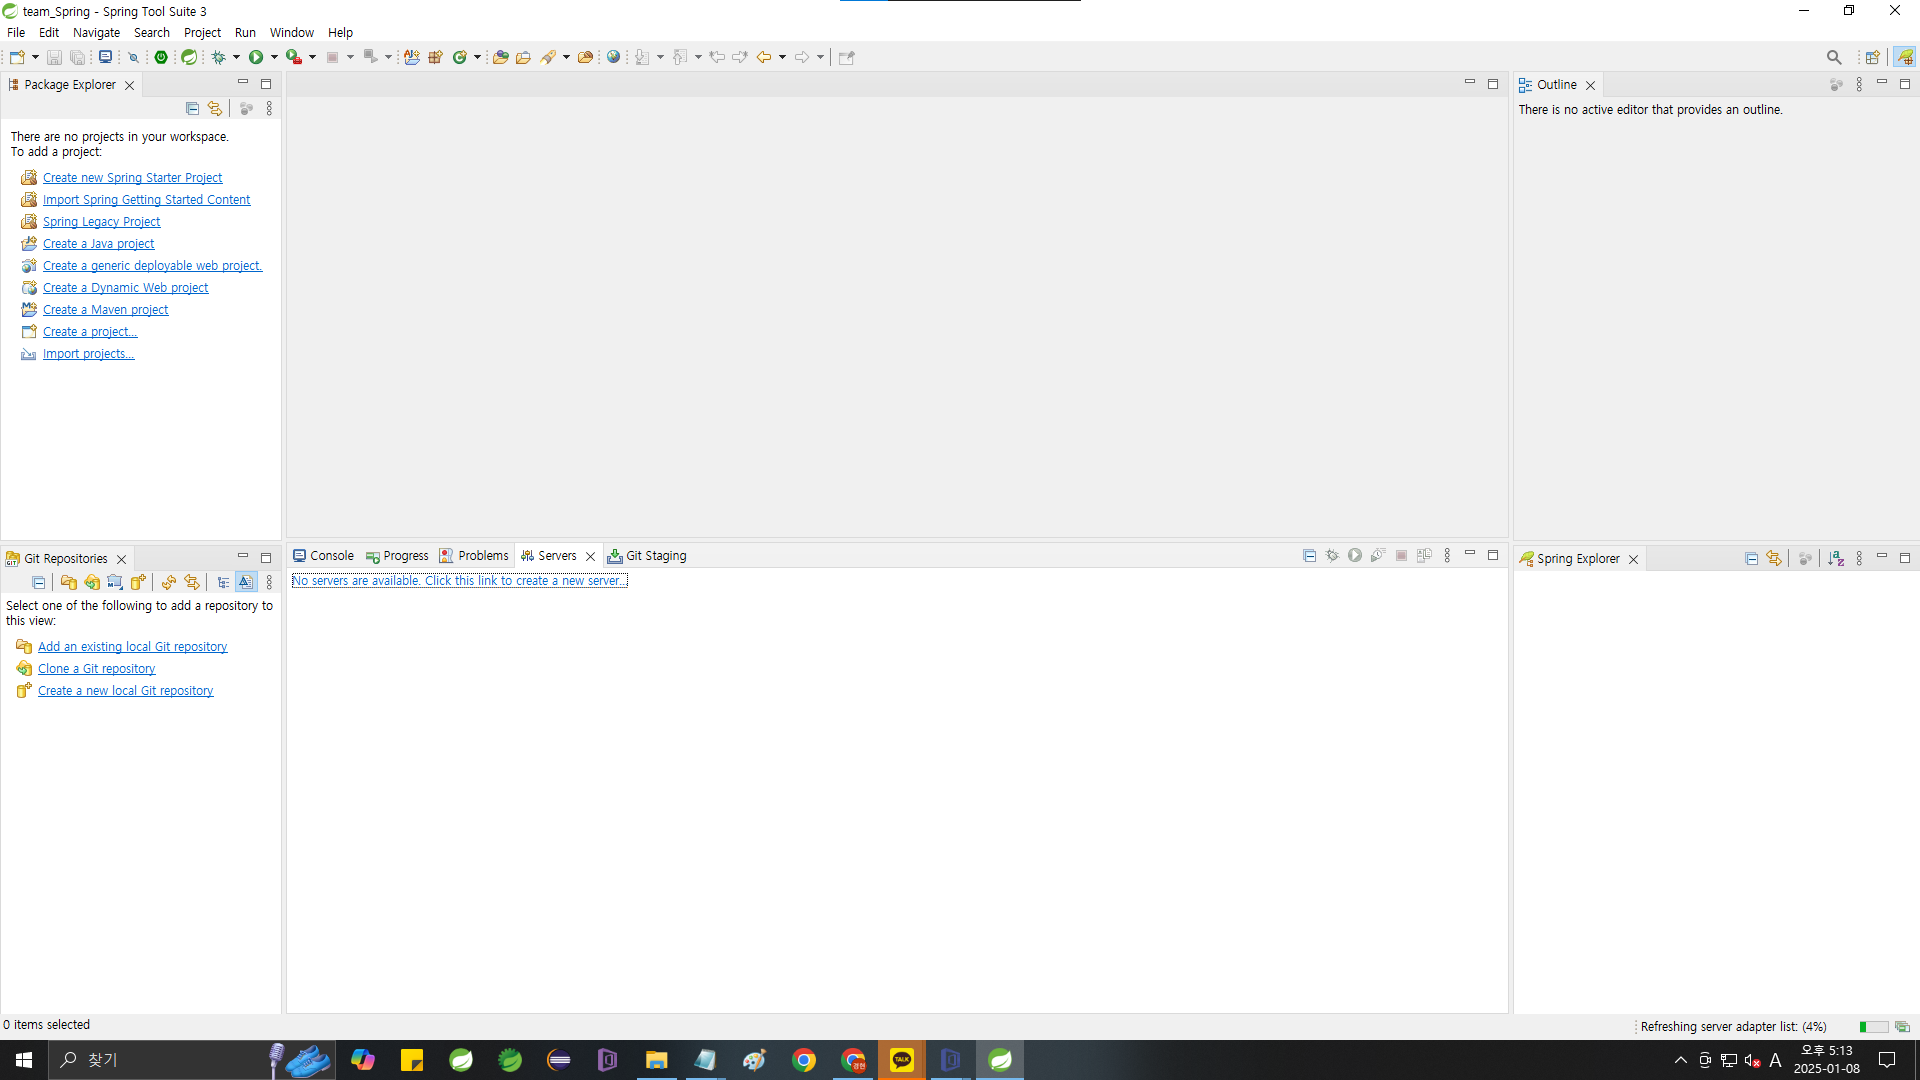Click the create a new server link
This screenshot has height=1080, width=1920.
459,581
